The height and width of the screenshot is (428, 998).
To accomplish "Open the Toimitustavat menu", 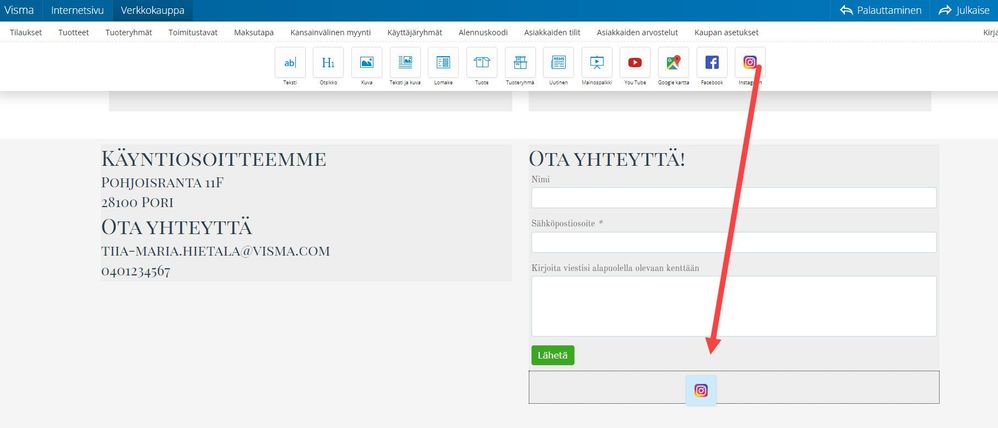I will point(193,32).
